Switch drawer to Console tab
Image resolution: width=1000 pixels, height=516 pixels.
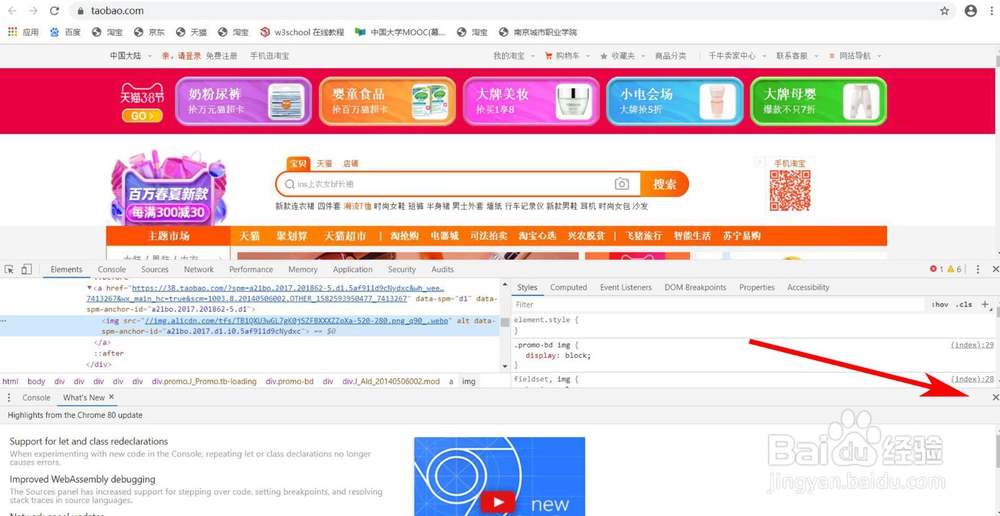pos(36,397)
